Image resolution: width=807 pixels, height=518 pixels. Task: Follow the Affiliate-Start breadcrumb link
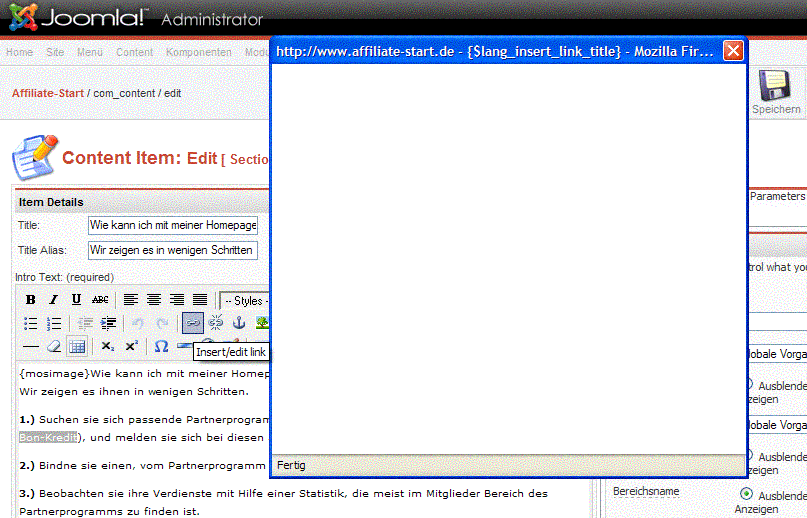(48, 93)
